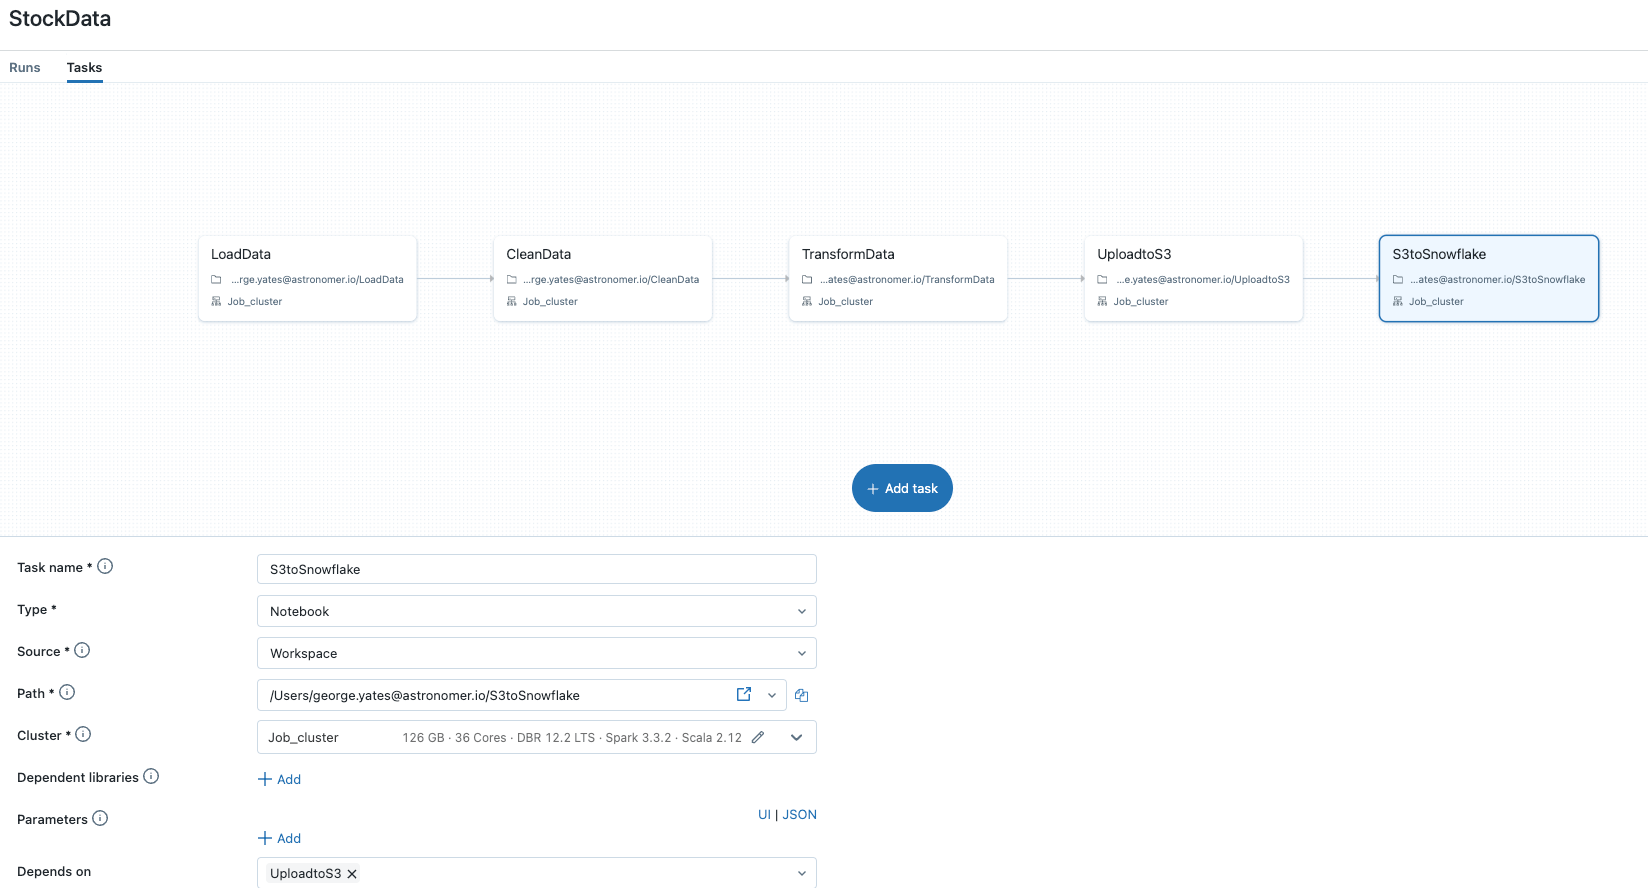Screen dimensions: 1648x888
Task: Remove UploadtoS3 dependency with the X
Action: tap(352, 874)
